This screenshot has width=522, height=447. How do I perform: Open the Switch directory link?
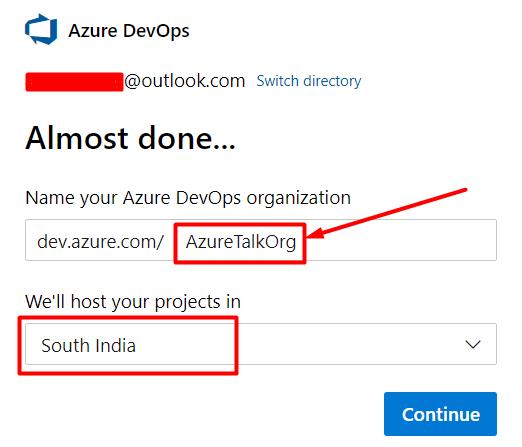click(309, 81)
